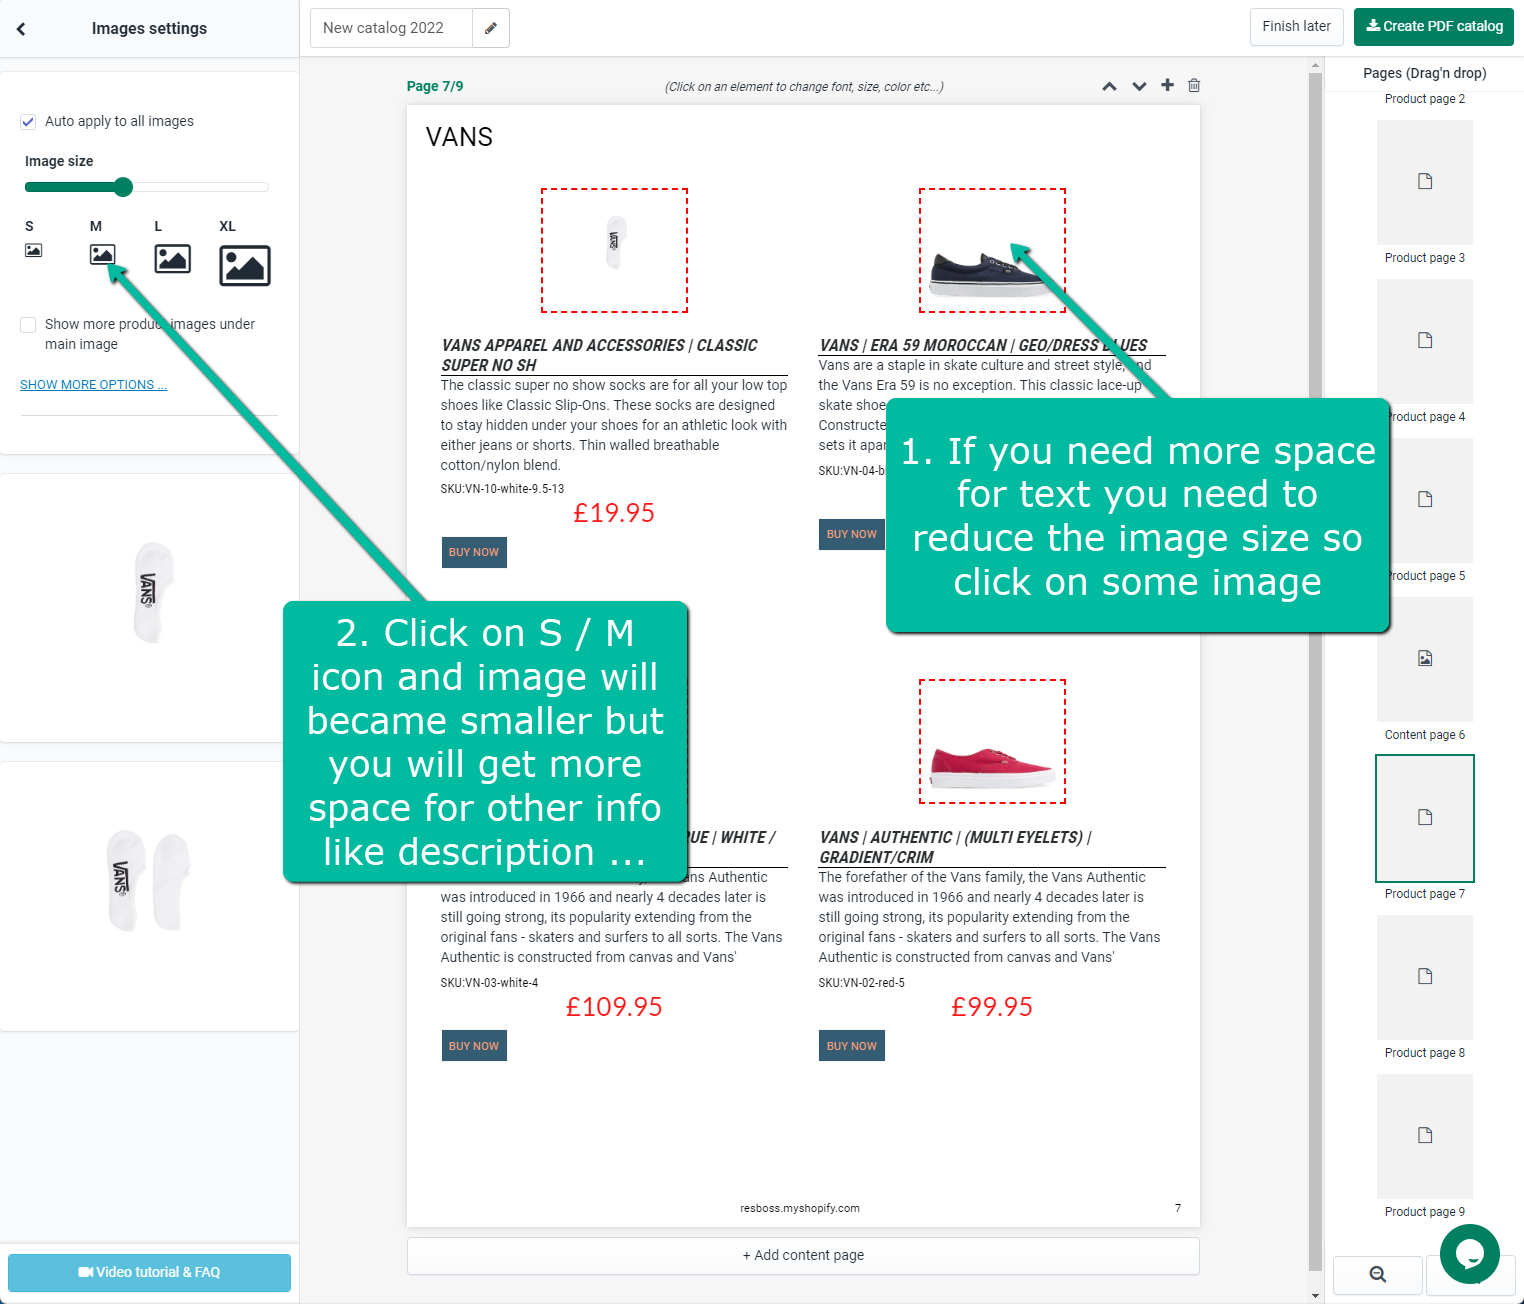Image resolution: width=1524 pixels, height=1304 pixels.
Task: Select Product page 8 thumbnail
Action: (1424, 977)
